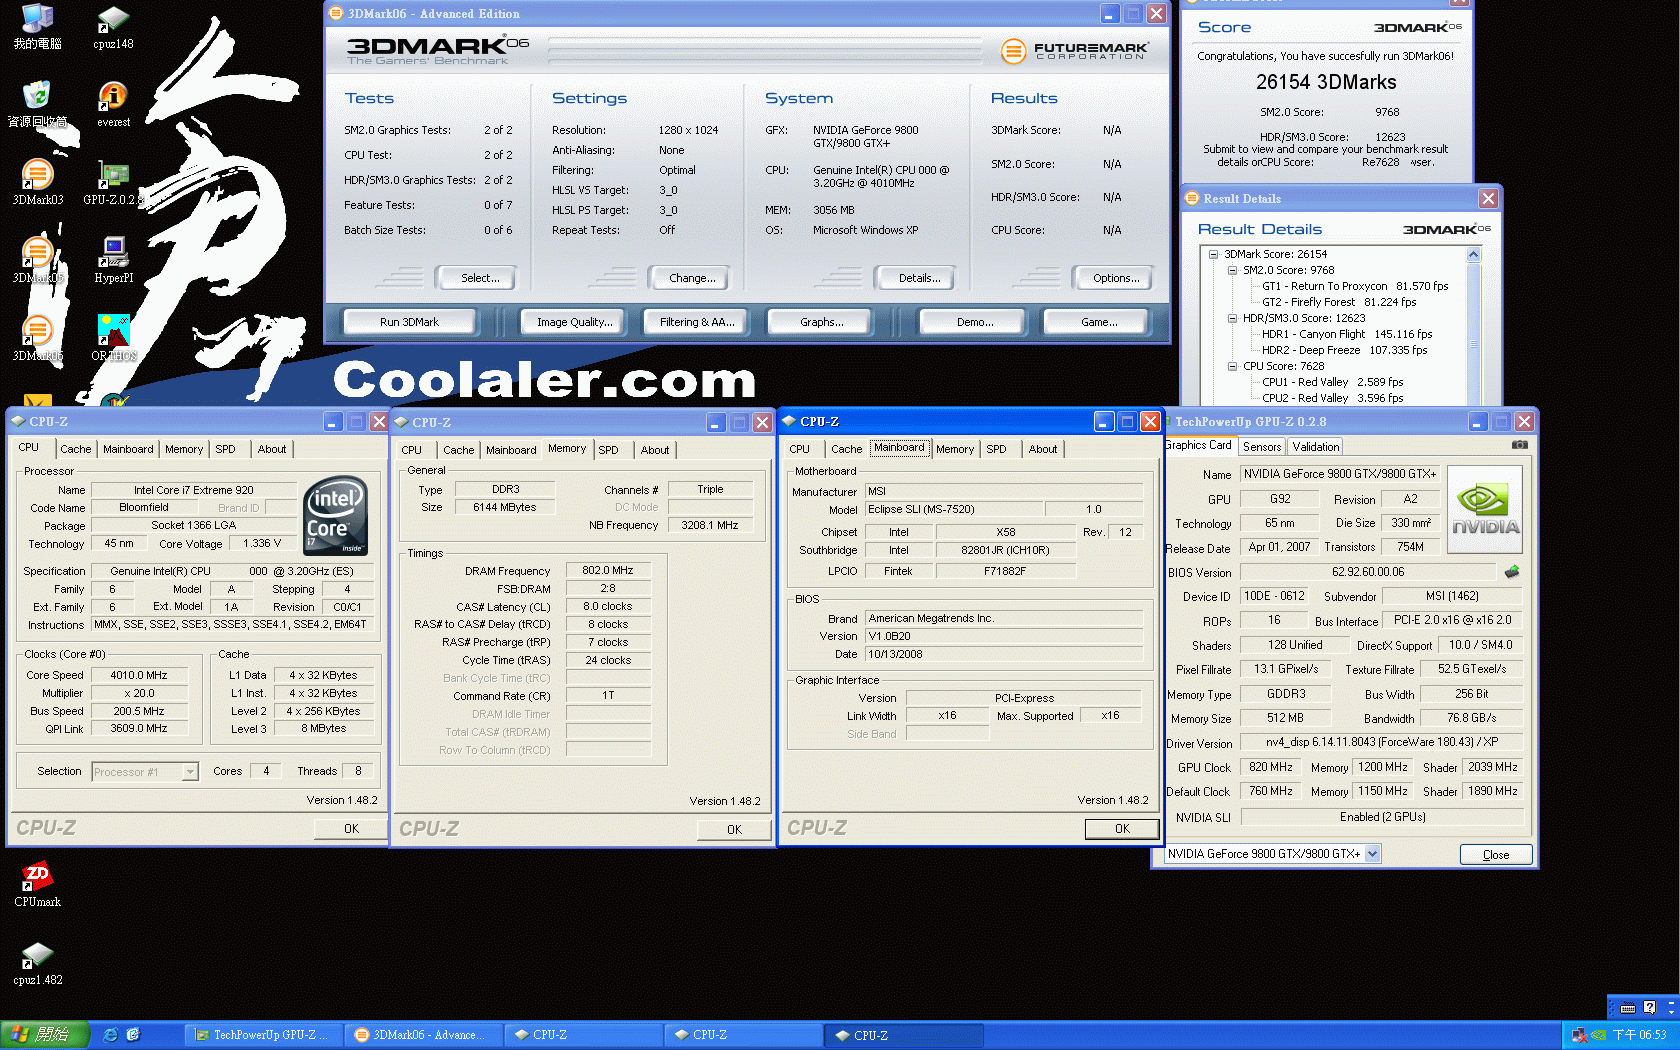
Task: Click the GT1 - Return To Proxycon result row
Action: [1355, 286]
